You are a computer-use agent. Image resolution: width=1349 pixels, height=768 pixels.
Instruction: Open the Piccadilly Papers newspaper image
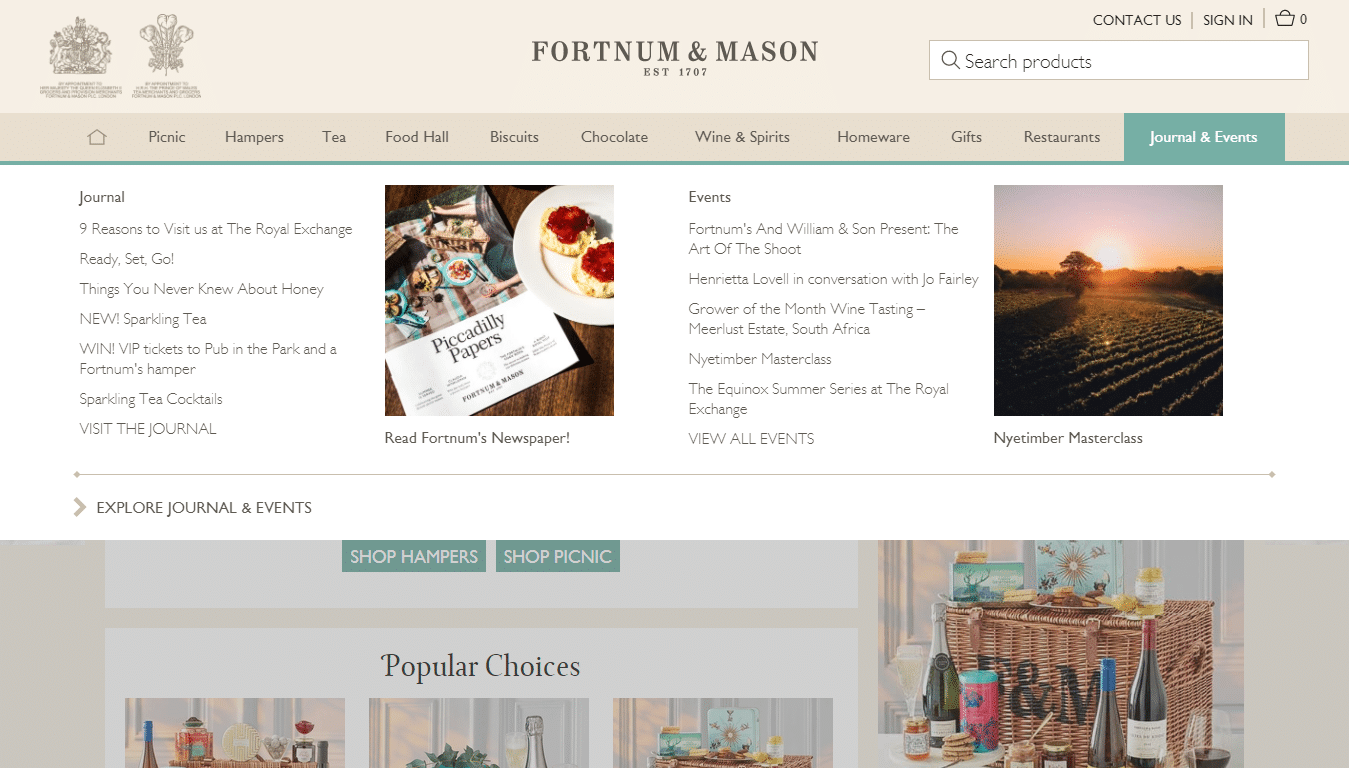tap(499, 300)
